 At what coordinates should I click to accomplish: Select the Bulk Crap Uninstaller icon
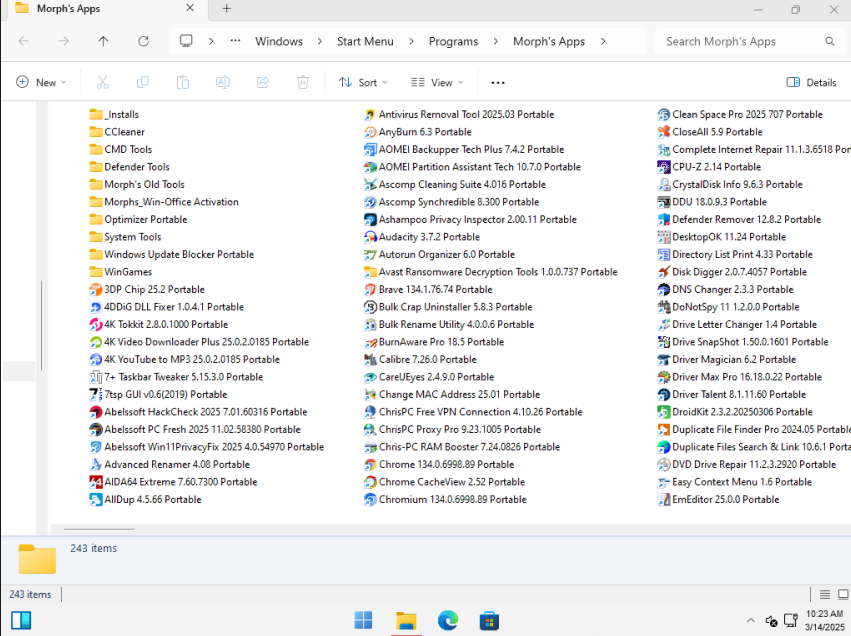[370, 307]
